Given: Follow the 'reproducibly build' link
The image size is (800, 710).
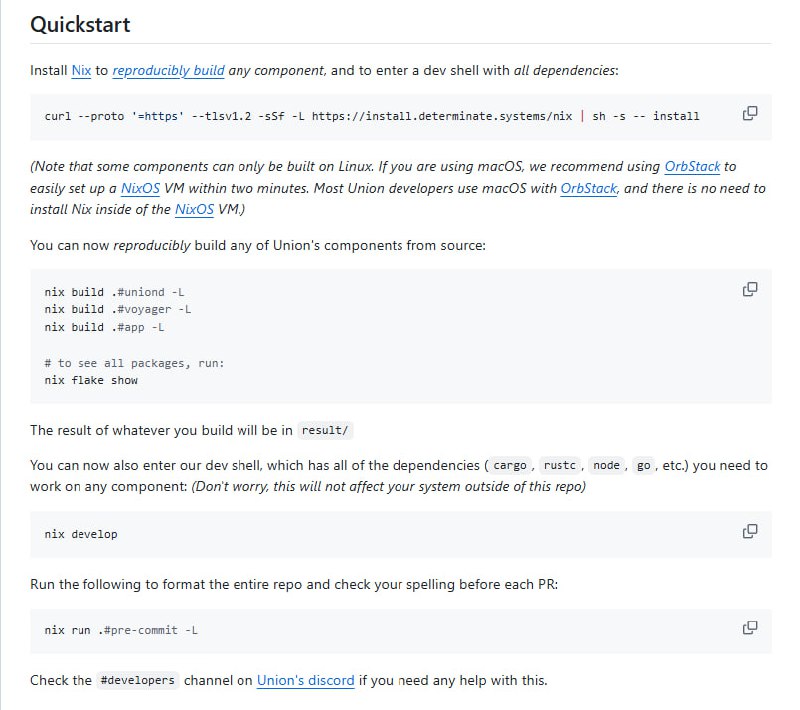Looking at the screenshot, I should click(168, 71).
